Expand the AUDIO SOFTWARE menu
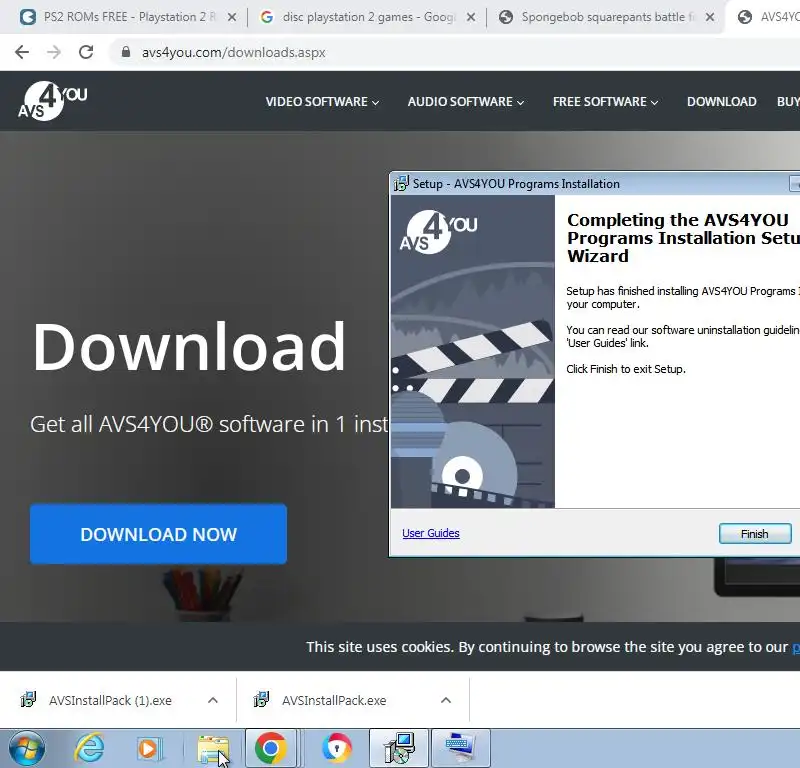800x768 pixels. tap(465, 102)
